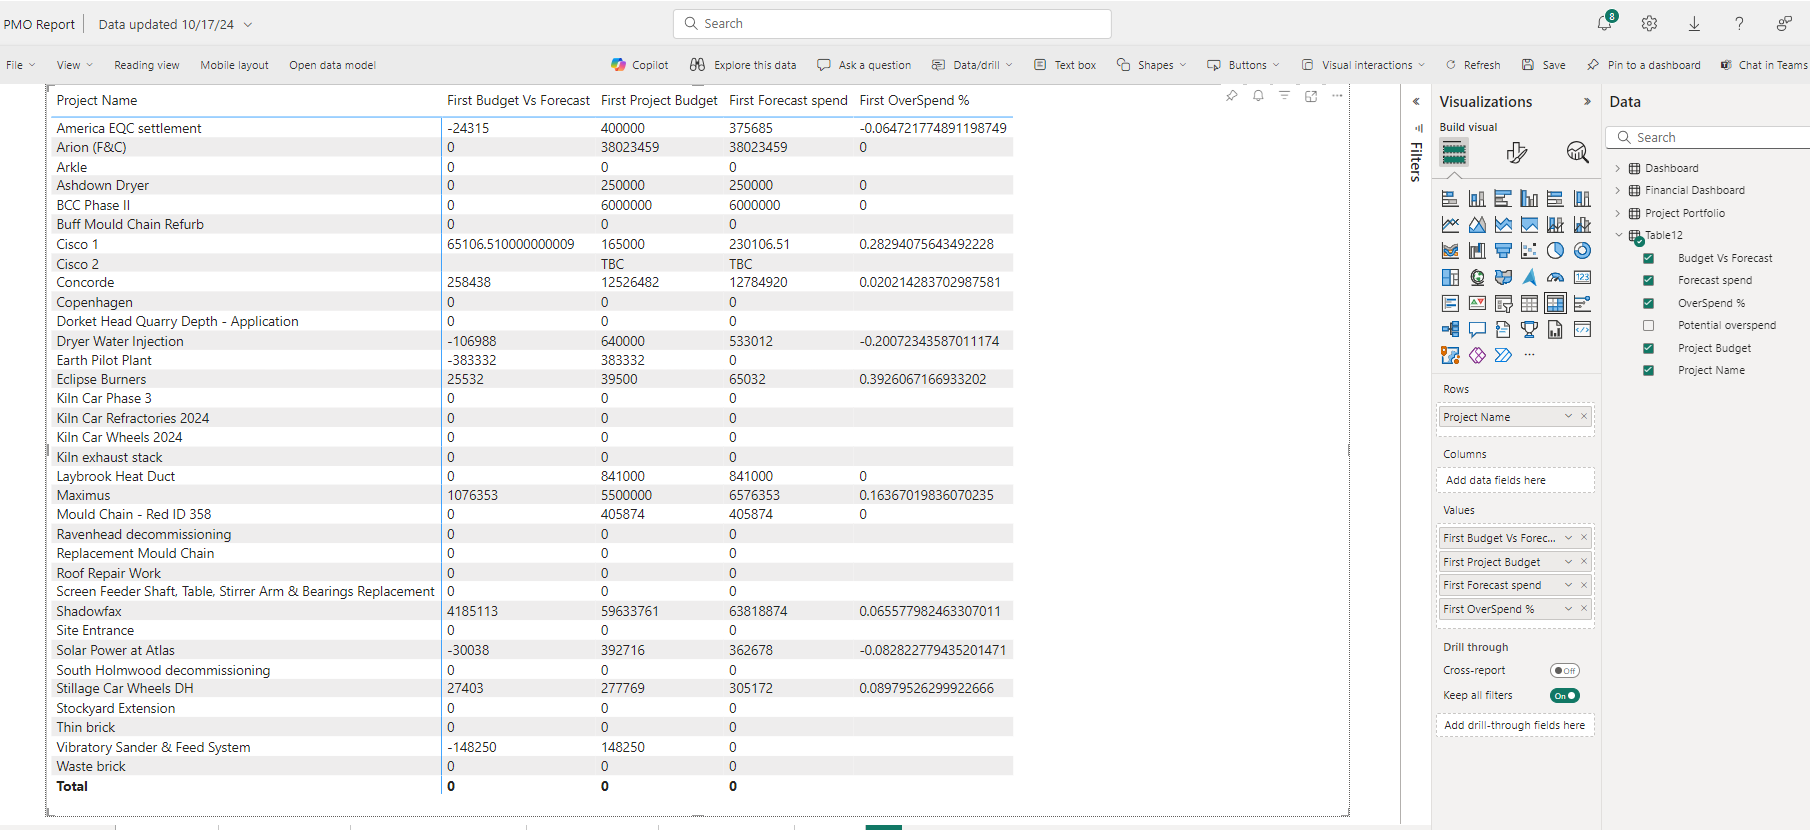Choose the slicer visual icon

[x=1503, y=303]
